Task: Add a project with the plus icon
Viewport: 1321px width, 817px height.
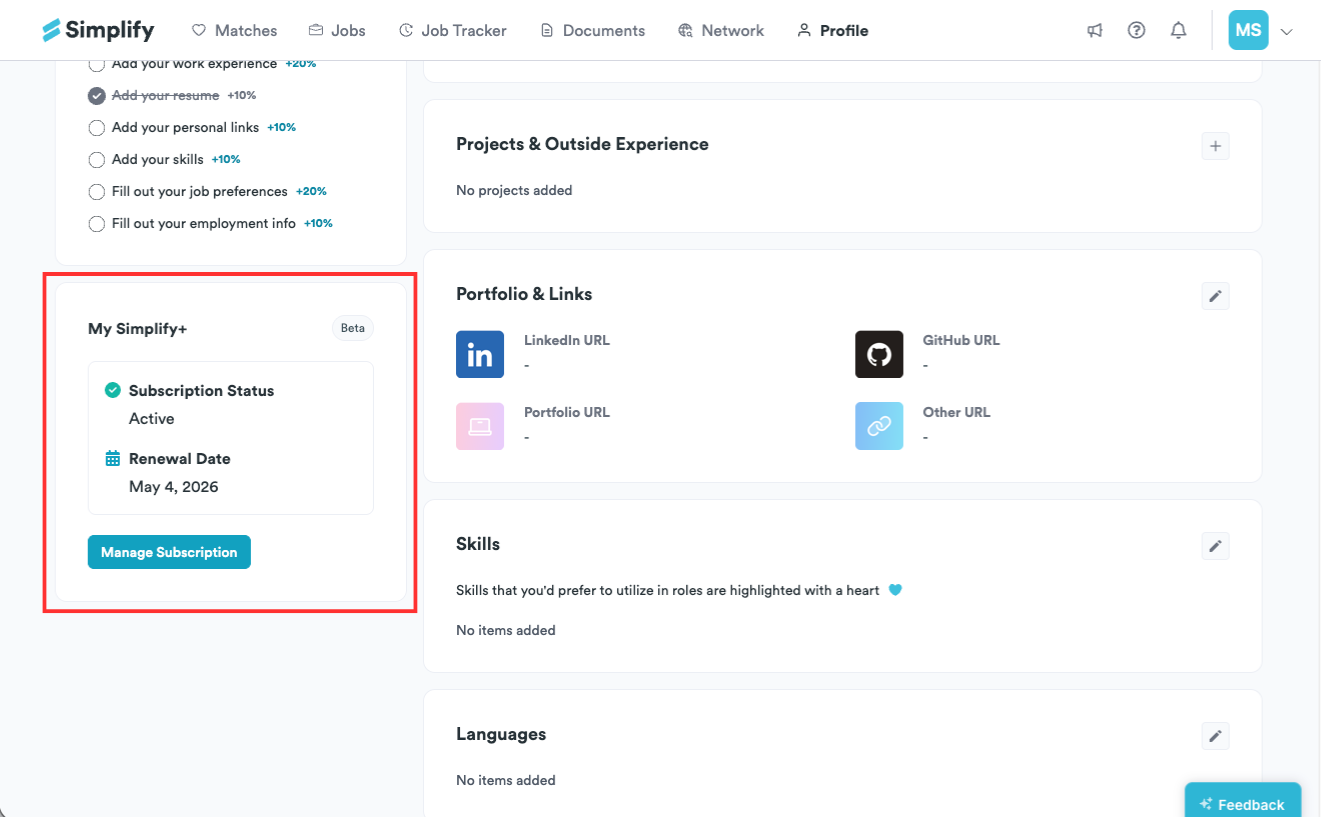Action: [1215, 146]
